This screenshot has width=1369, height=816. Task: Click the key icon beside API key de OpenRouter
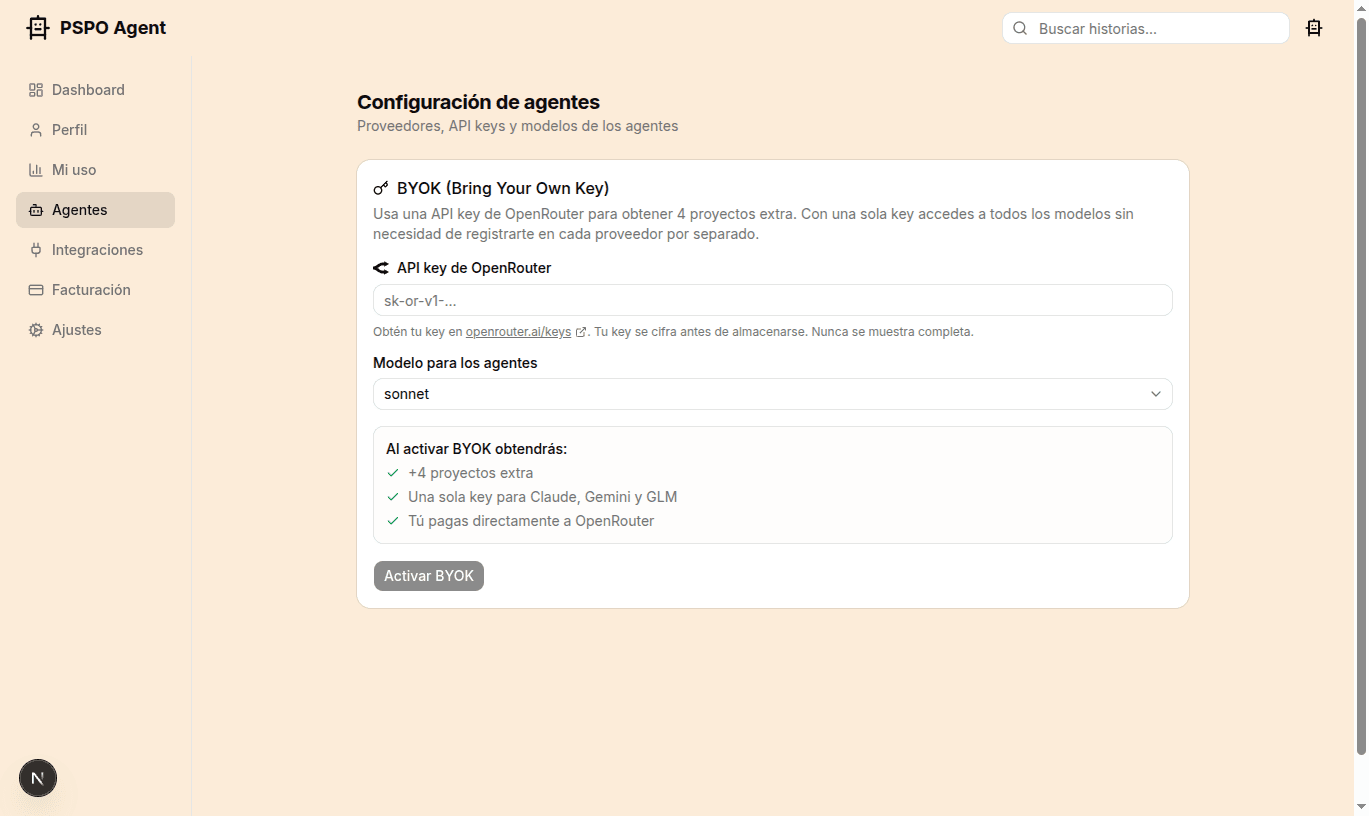[x=380, y=267]
